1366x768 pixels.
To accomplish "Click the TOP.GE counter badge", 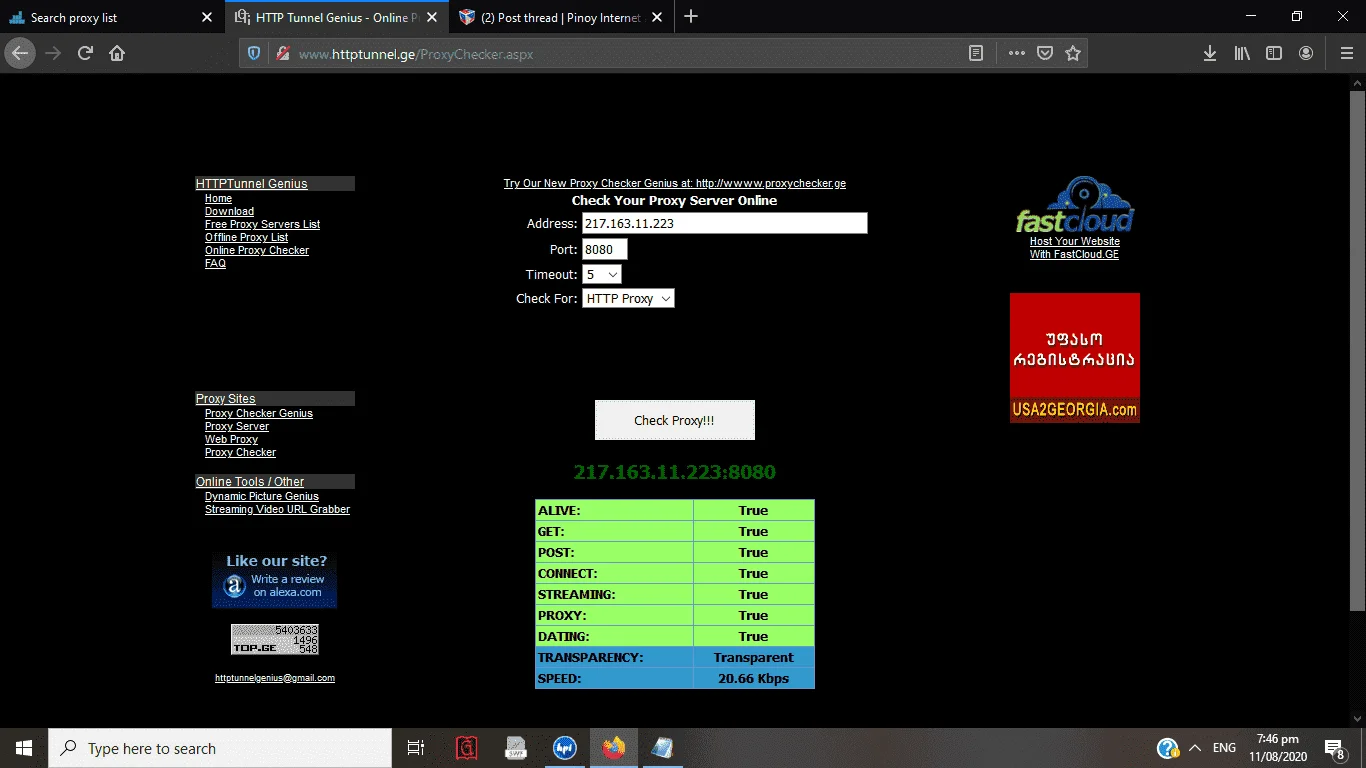I will [x=275, y=639].
